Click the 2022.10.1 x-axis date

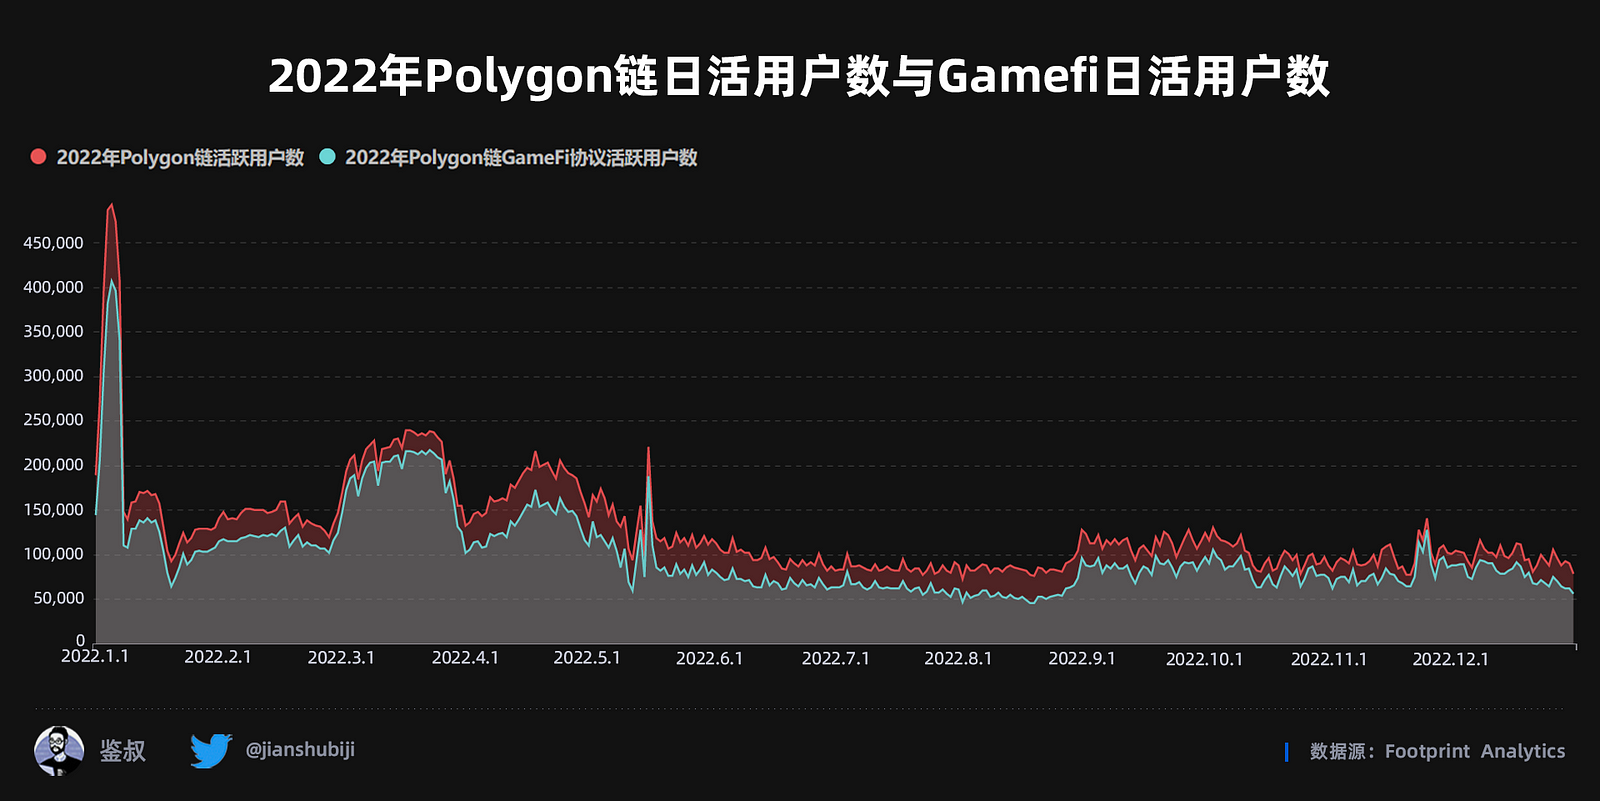1204,660
